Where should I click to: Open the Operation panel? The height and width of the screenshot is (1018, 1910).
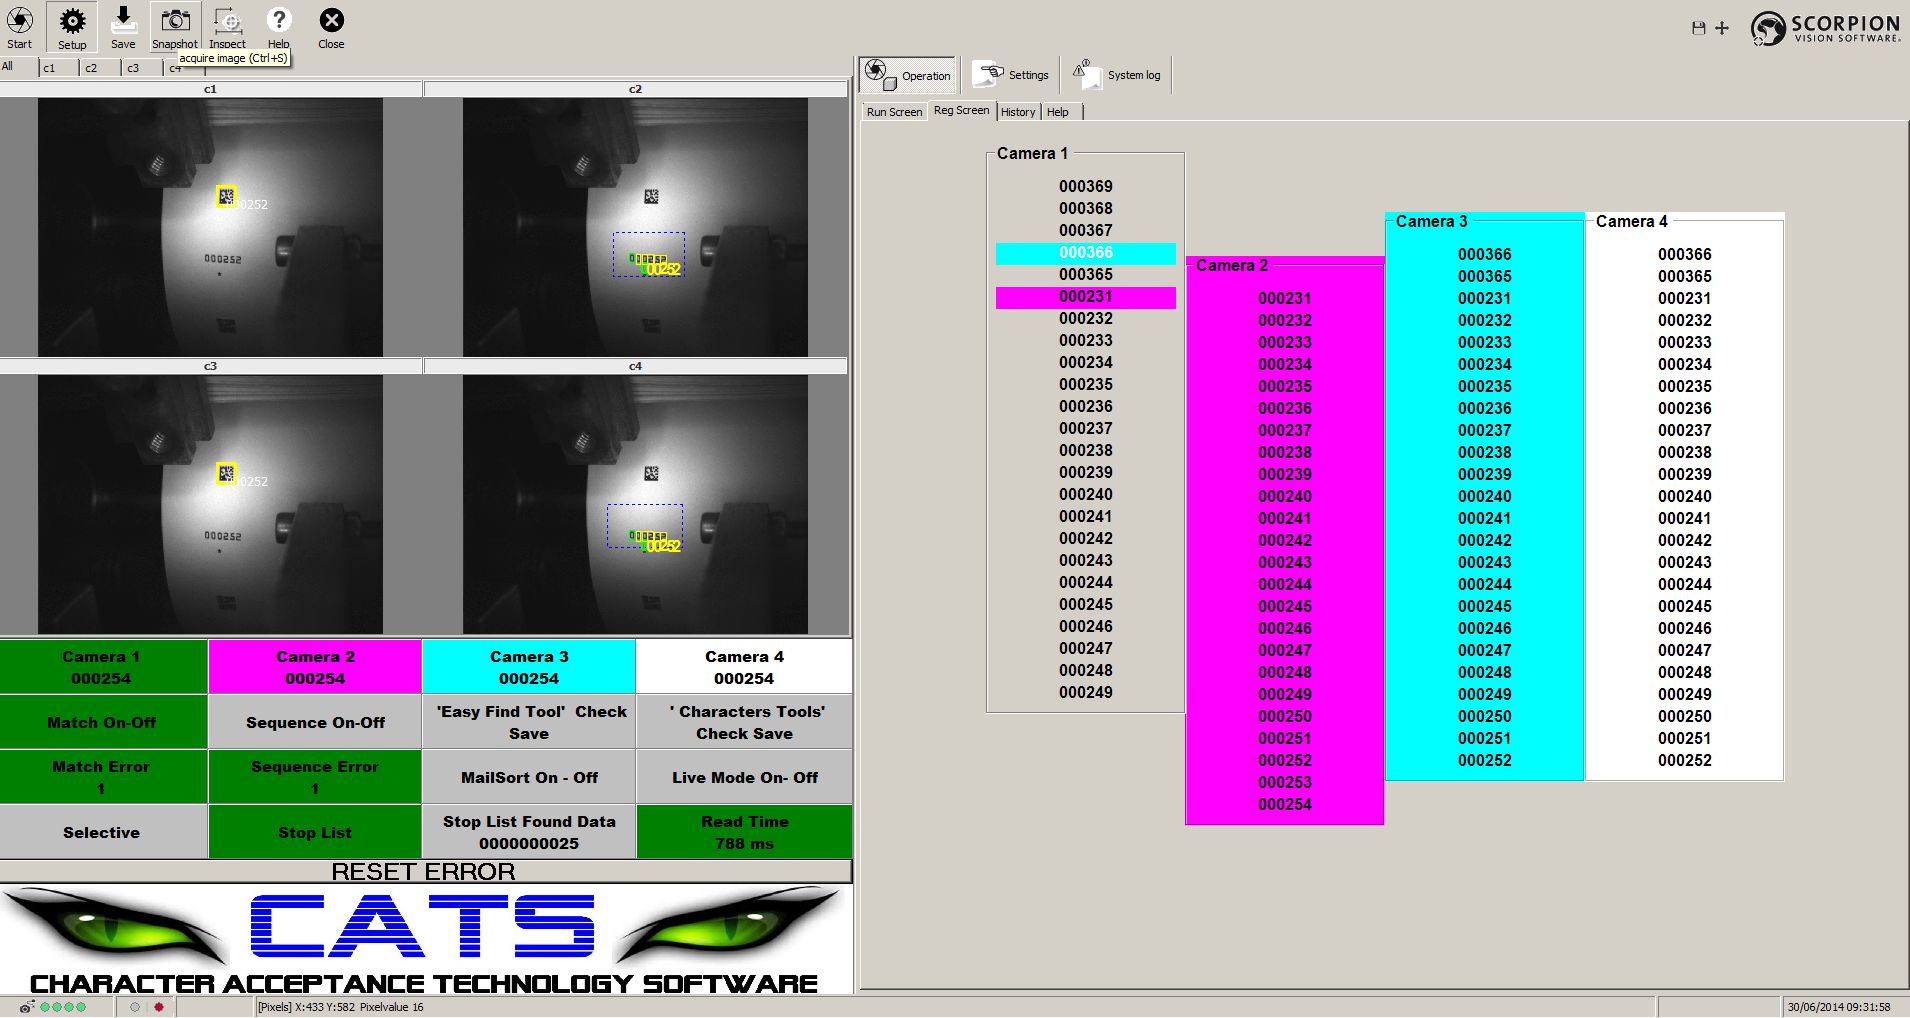[908, 75]
